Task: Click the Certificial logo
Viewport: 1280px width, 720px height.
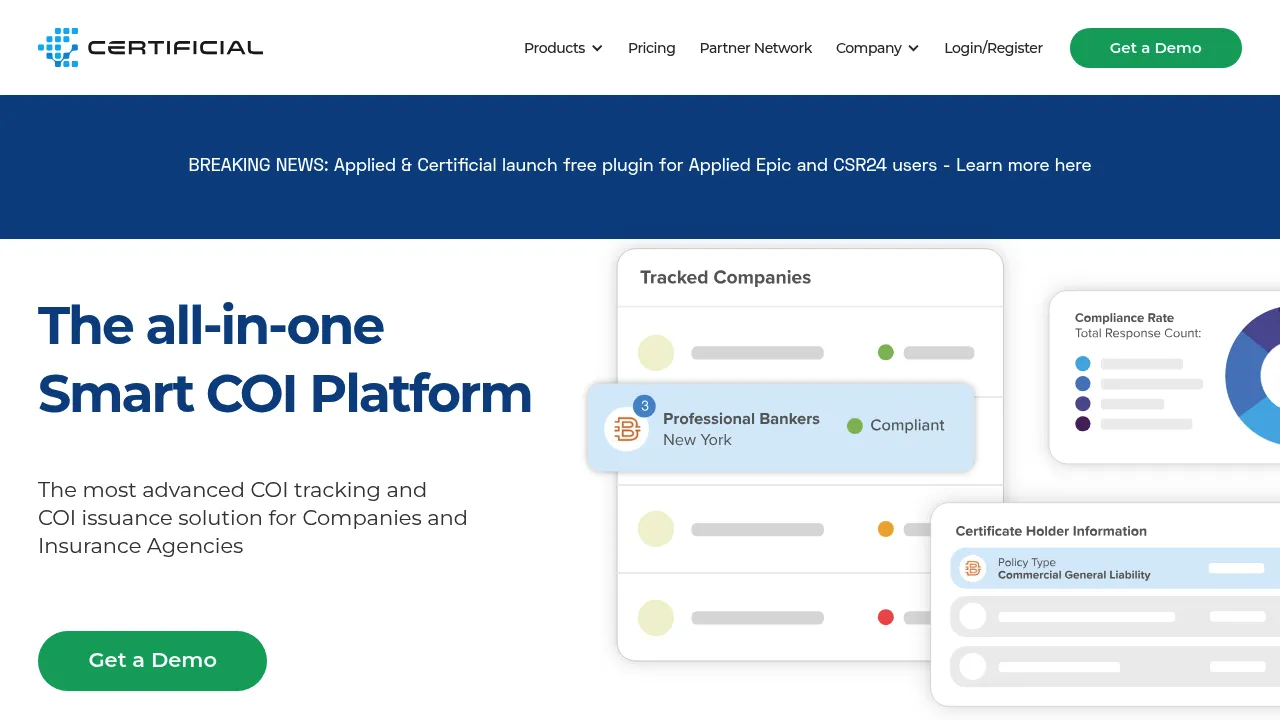Action: 150,47
